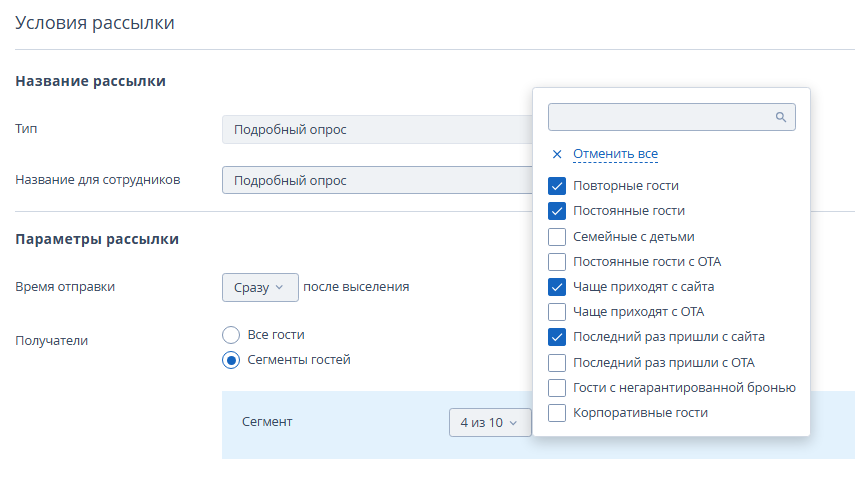Open the Тип dropdown field

coord(376,130)
